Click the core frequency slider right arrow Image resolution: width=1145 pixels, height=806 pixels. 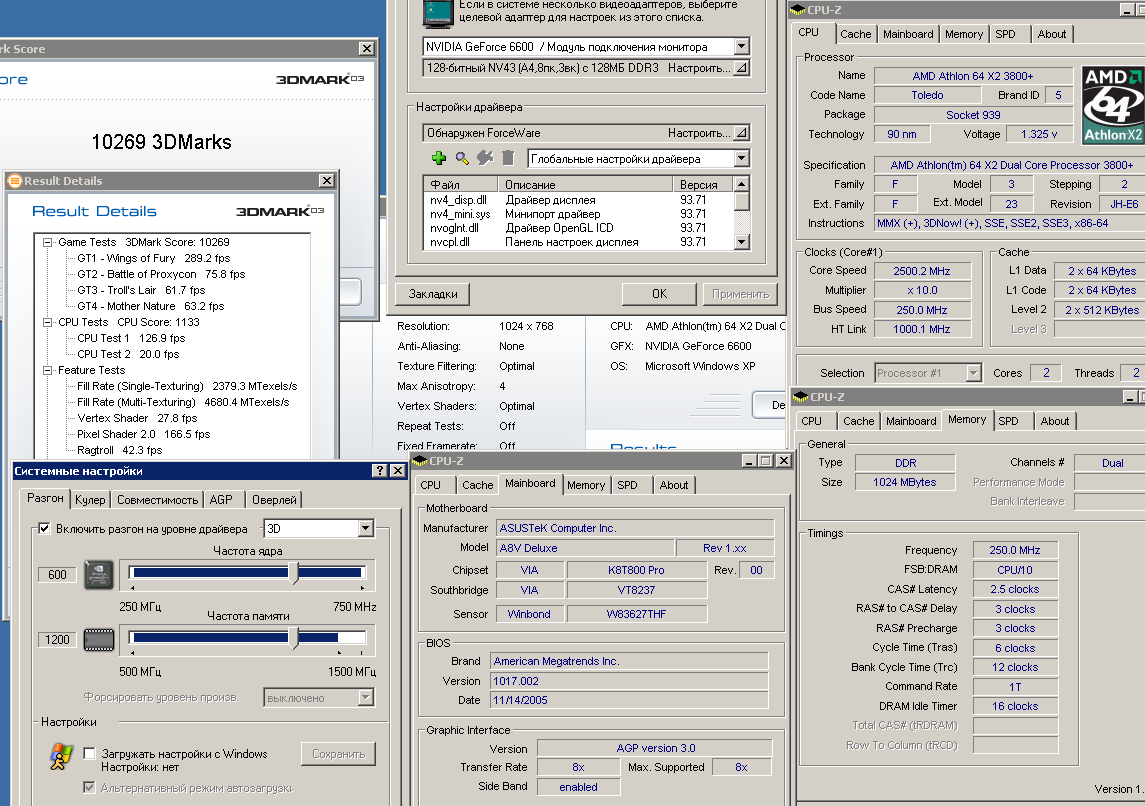tap(362, 588)
